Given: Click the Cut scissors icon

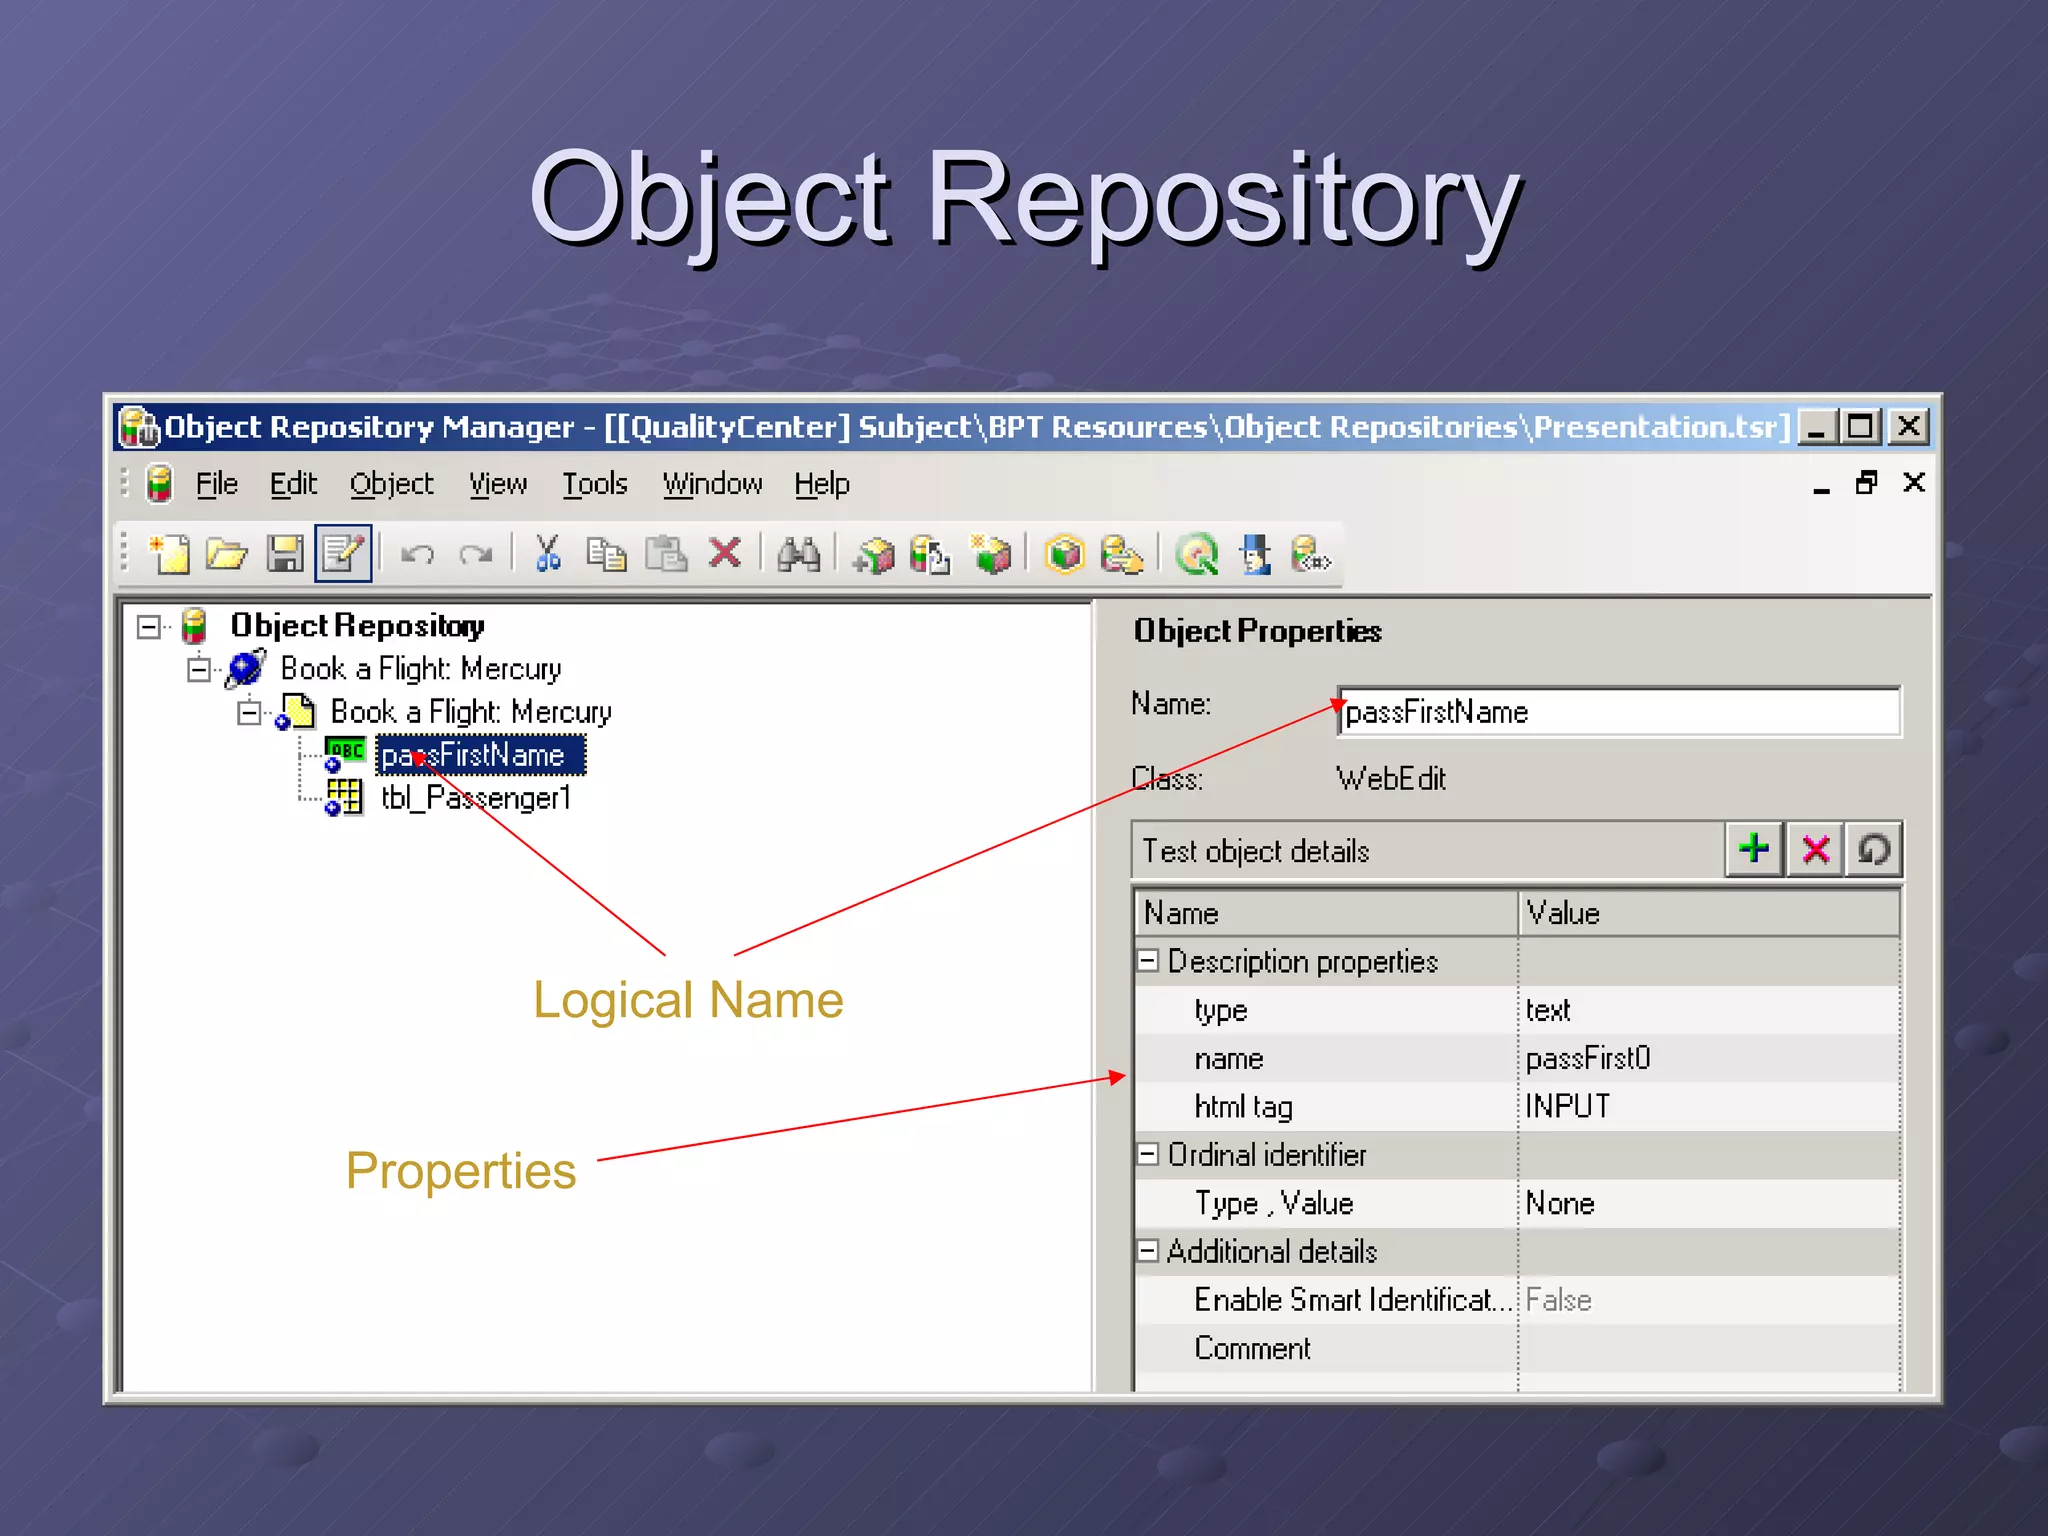Looking at the screenshot, I should 547,553.
